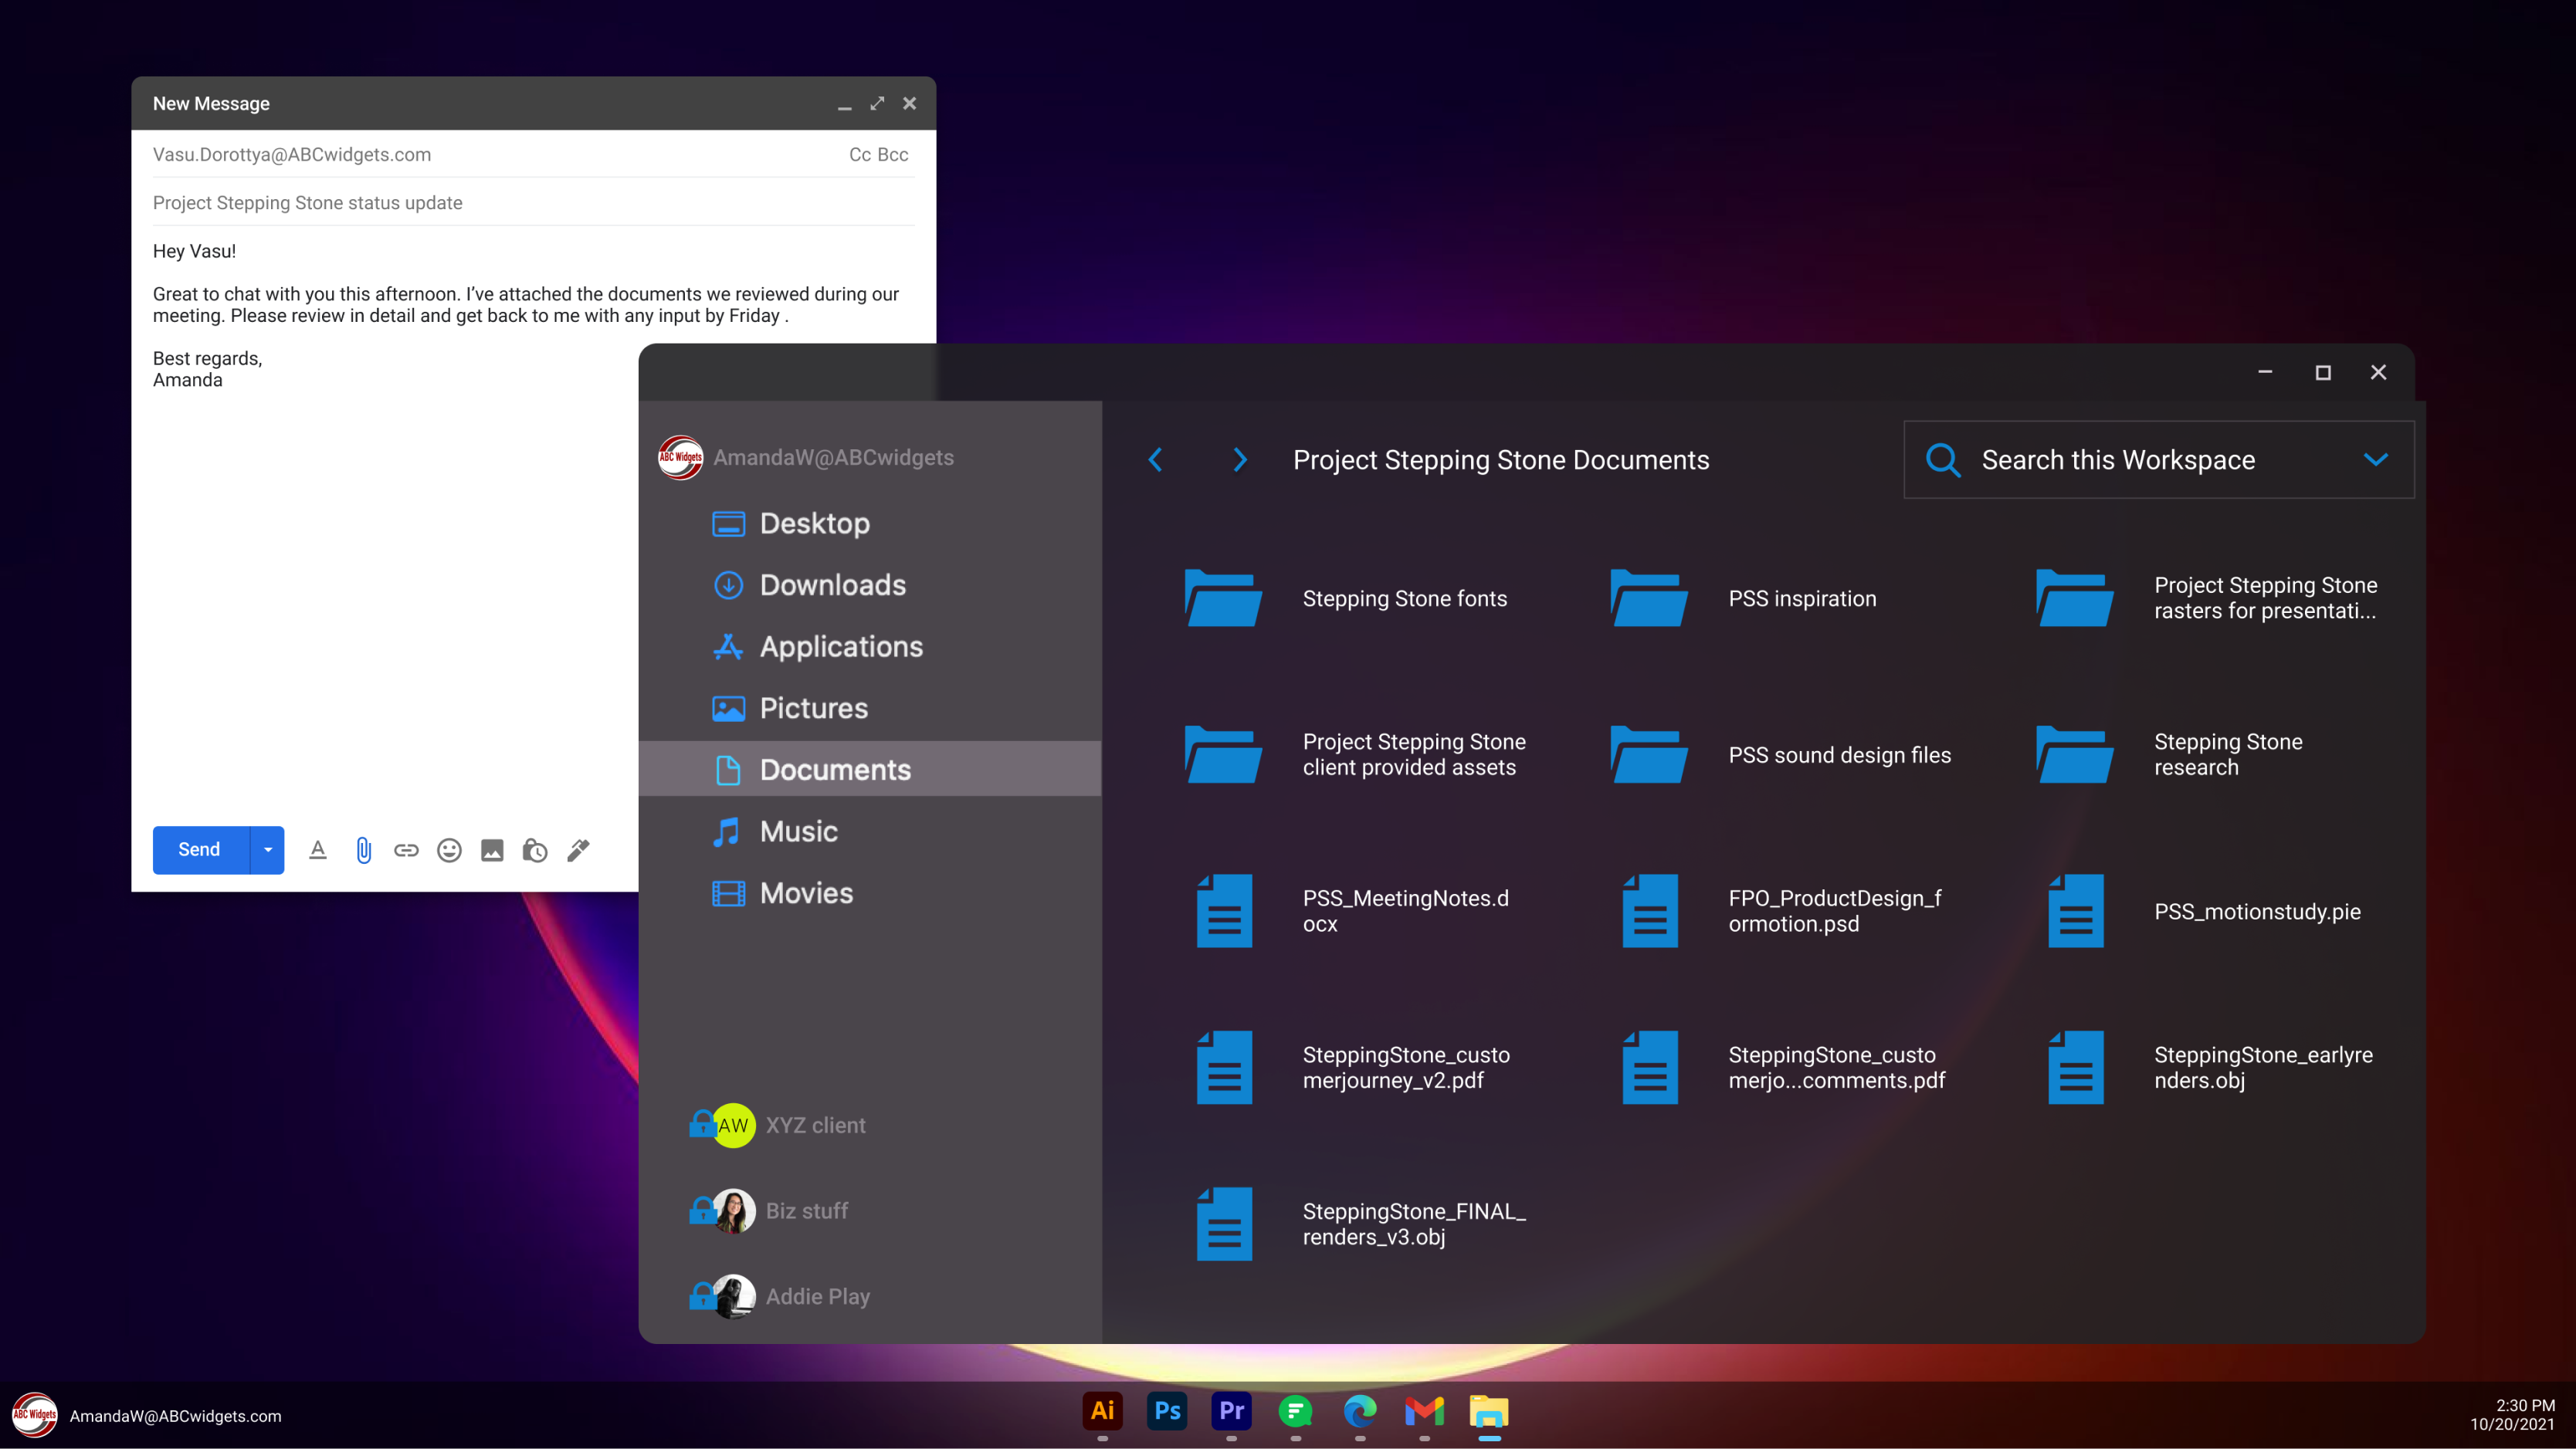Select the SteppingStone_customerjo...comments.pdf file

pos(1784,1068)
